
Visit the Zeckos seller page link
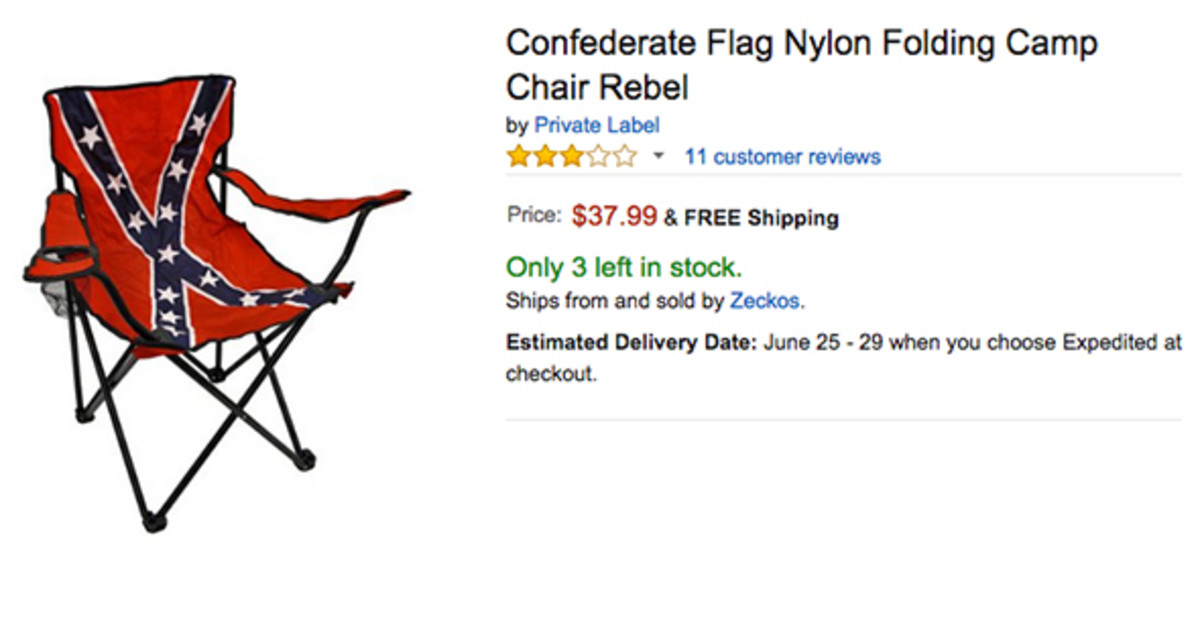click(765, 300)
